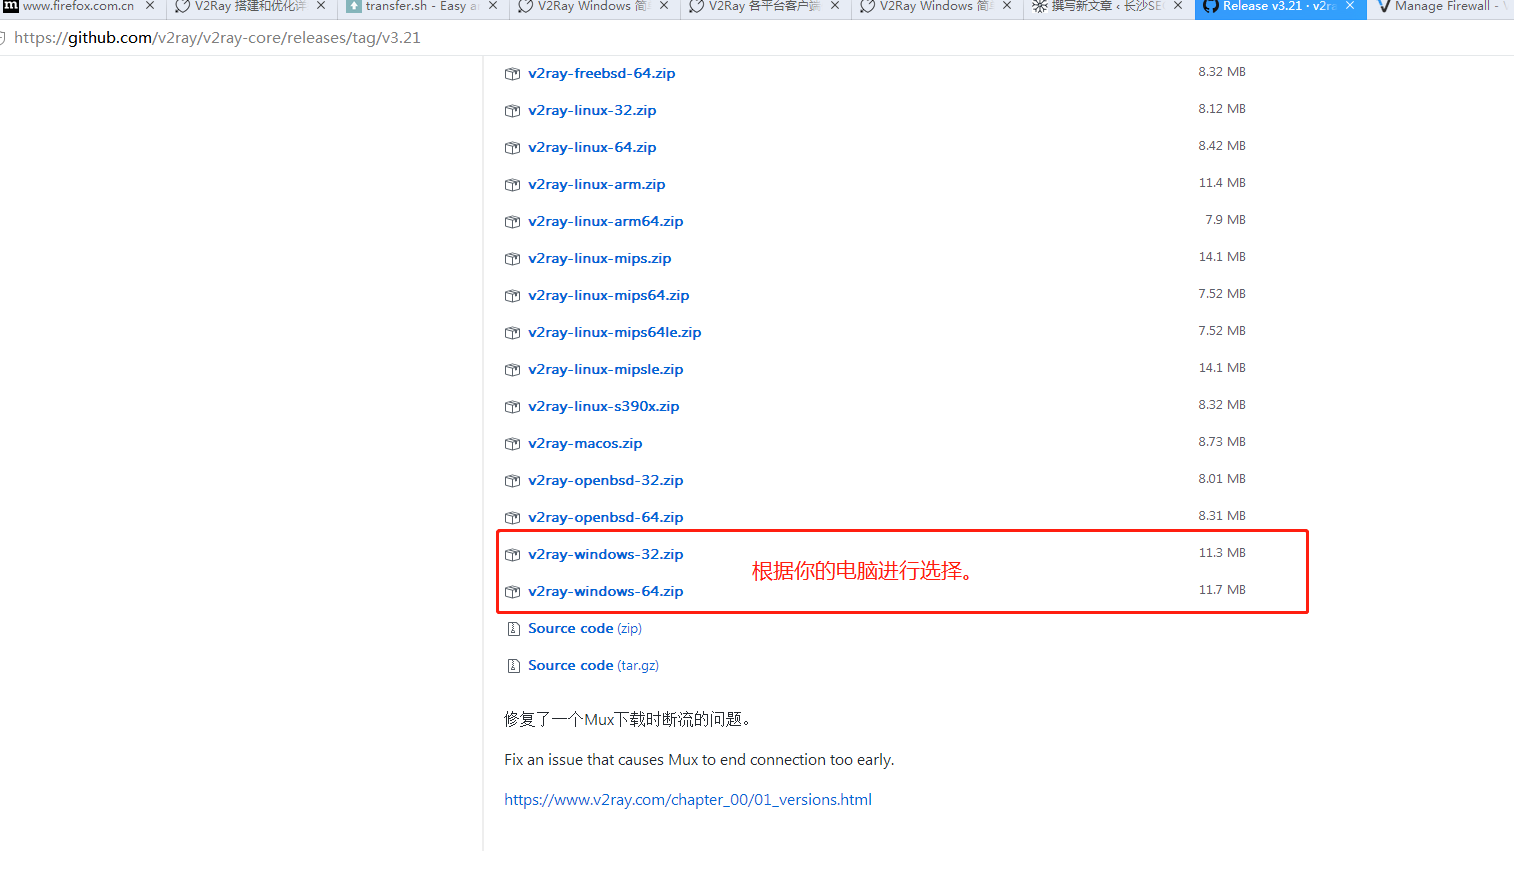The width and height of the screenshot is (1514, 878).
Task: Click the 11.7 MB size text
Action: (1222, 590)
